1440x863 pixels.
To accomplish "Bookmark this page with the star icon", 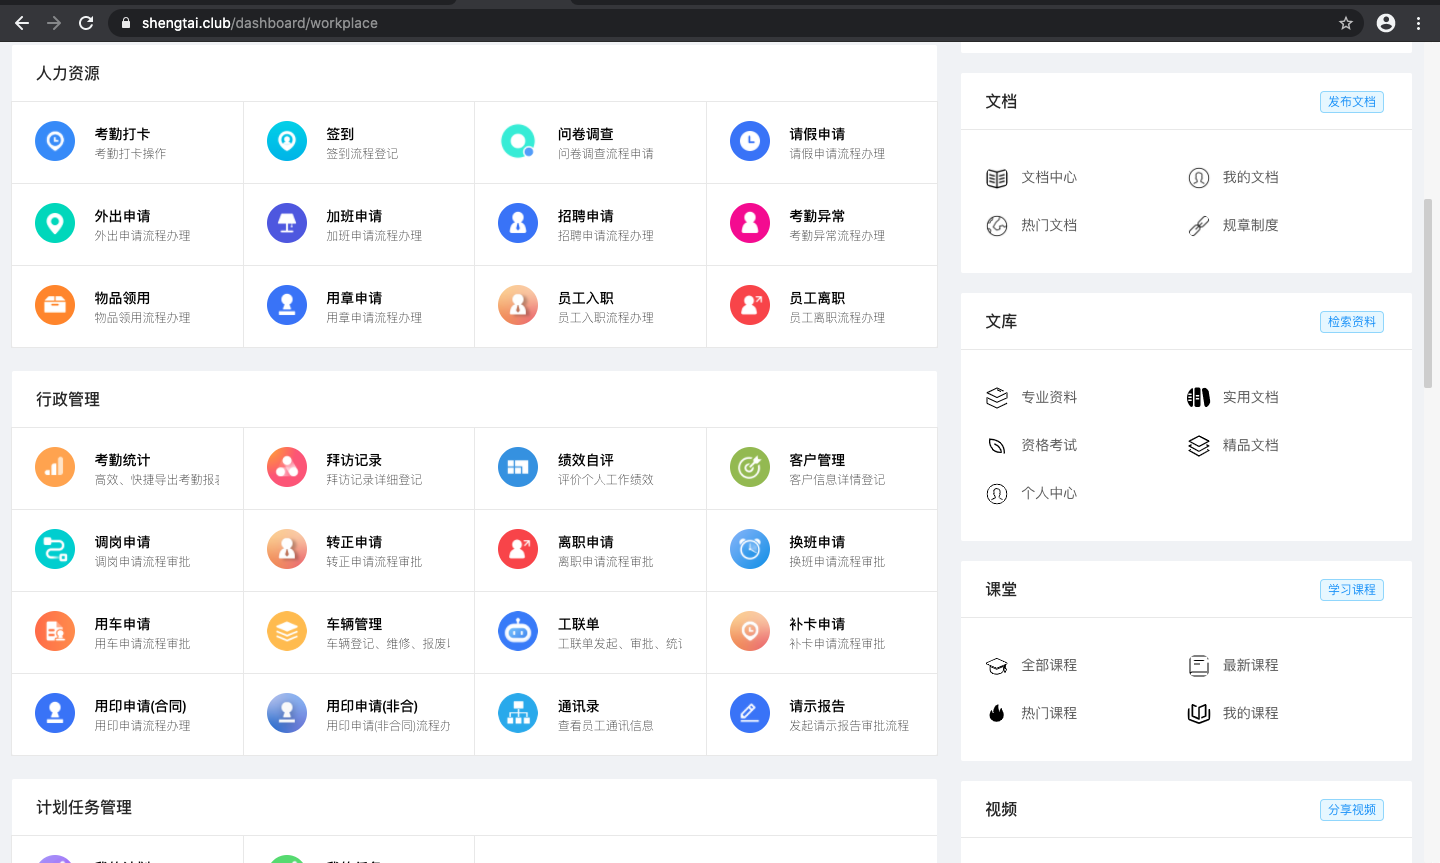I will click(x=1346, y=23).
